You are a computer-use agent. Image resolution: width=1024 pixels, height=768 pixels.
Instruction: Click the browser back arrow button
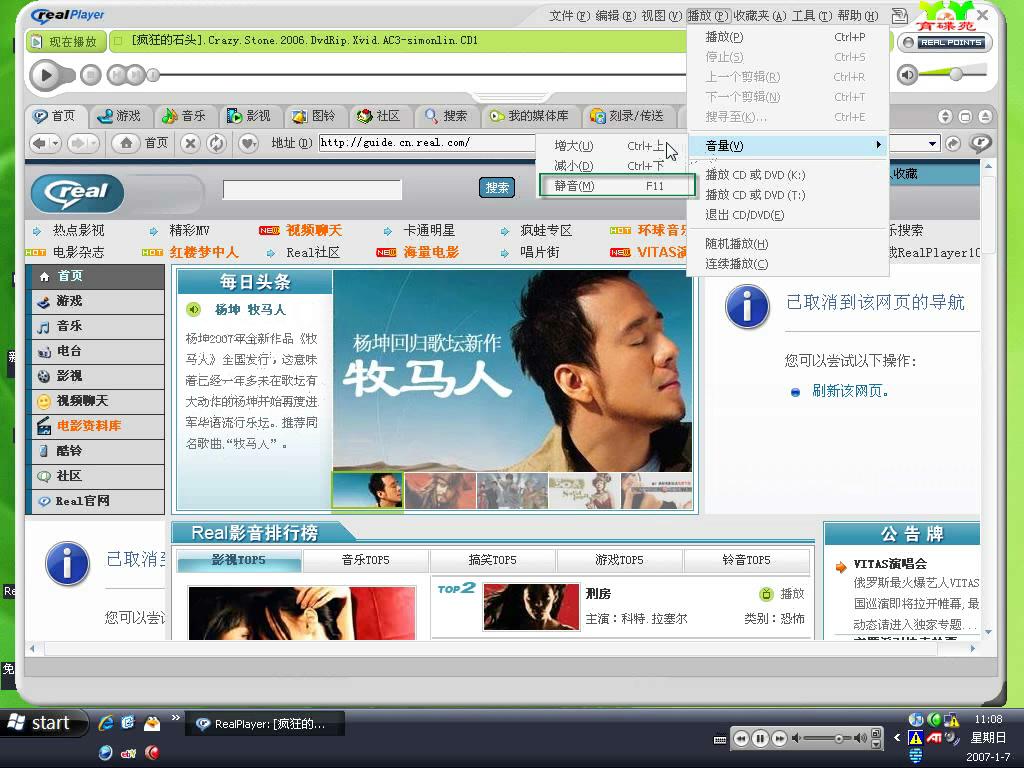tap(39, 142)
